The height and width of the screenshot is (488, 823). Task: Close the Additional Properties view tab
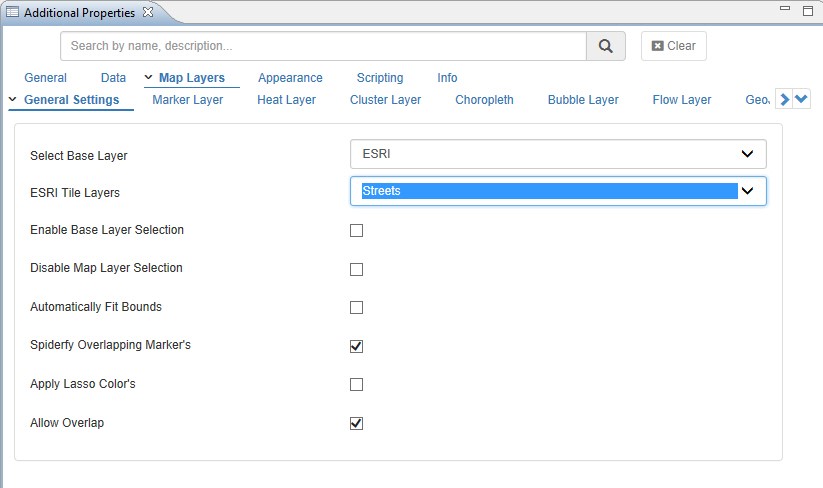tap(148, 13)
